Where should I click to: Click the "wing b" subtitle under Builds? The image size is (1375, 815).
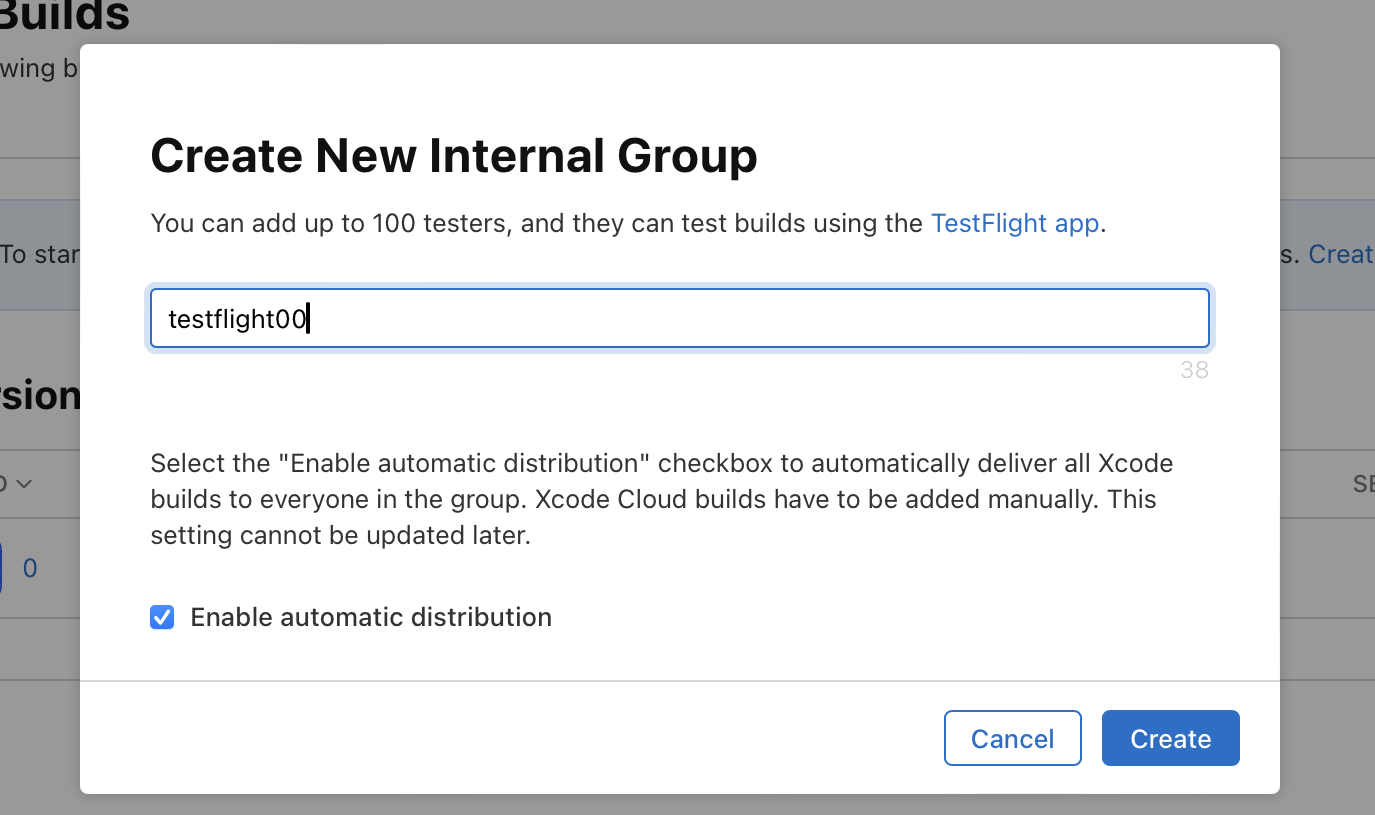click(x=38, y=69)
